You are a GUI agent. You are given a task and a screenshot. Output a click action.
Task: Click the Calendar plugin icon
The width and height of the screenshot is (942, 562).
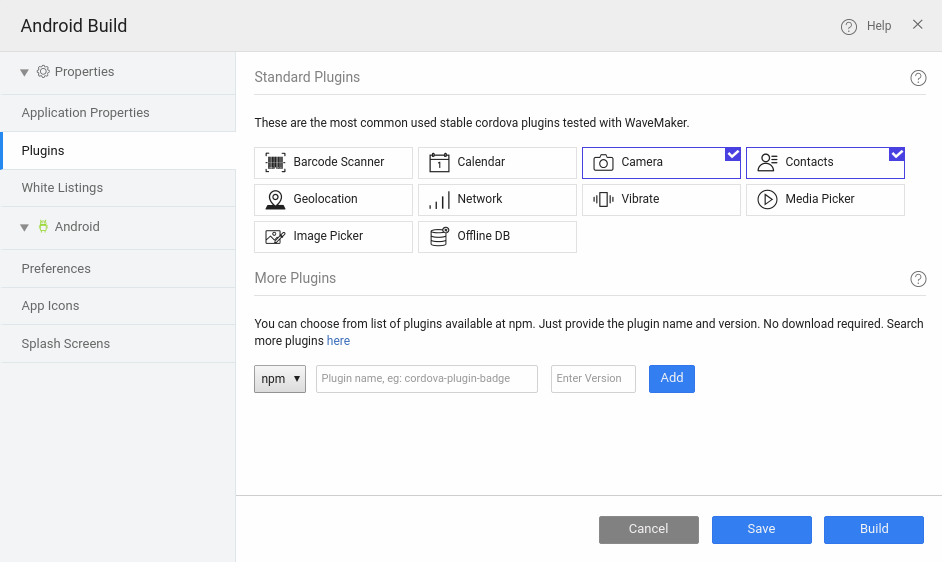pyautogui.click(x=439, y=162)
